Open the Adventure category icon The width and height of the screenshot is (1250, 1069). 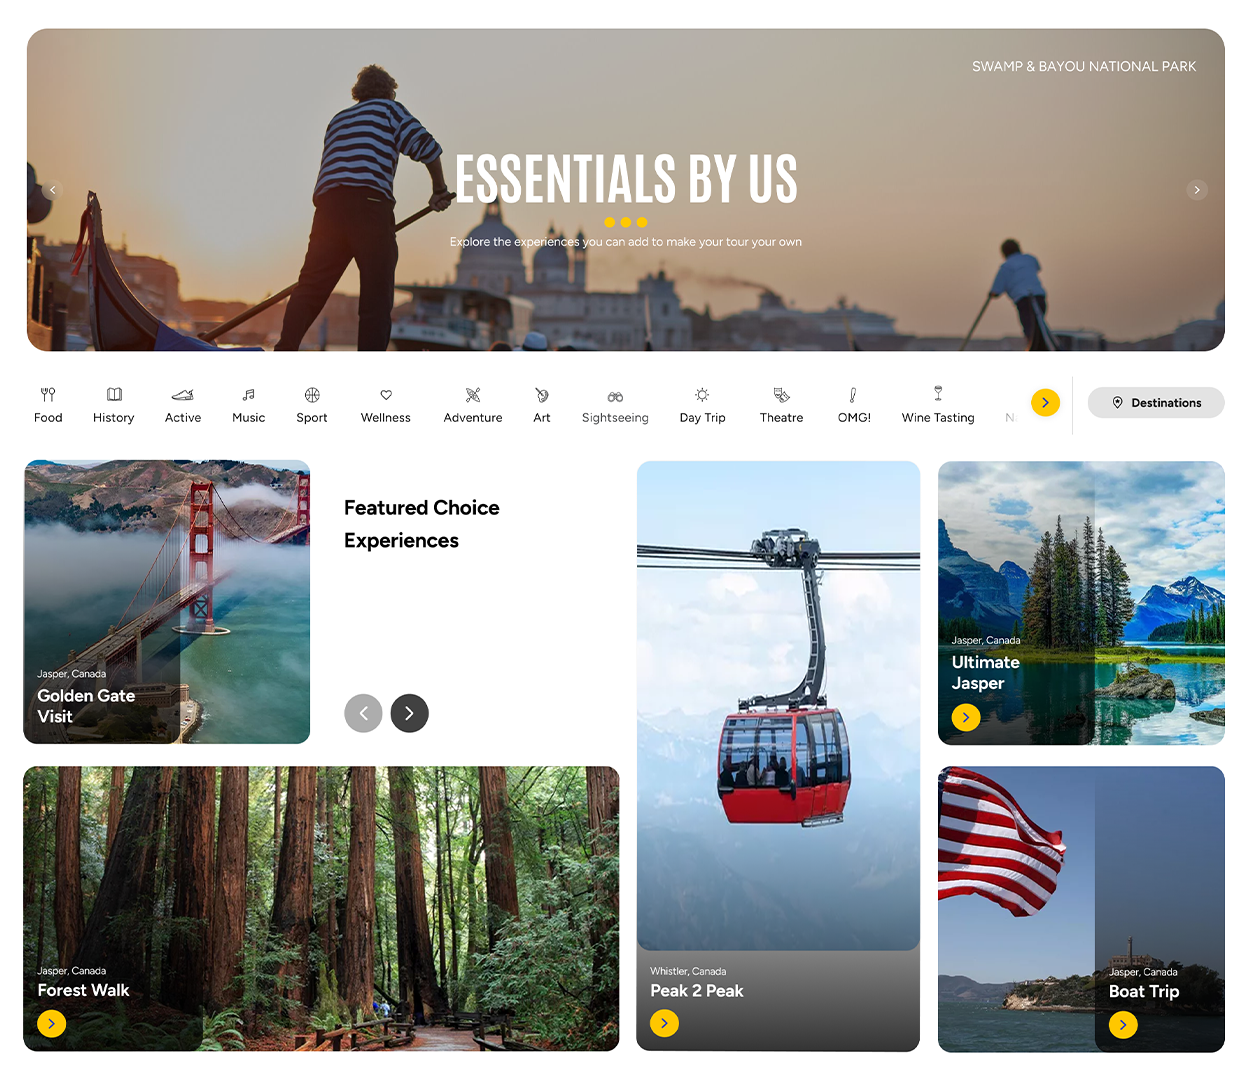tap(473, 394)
